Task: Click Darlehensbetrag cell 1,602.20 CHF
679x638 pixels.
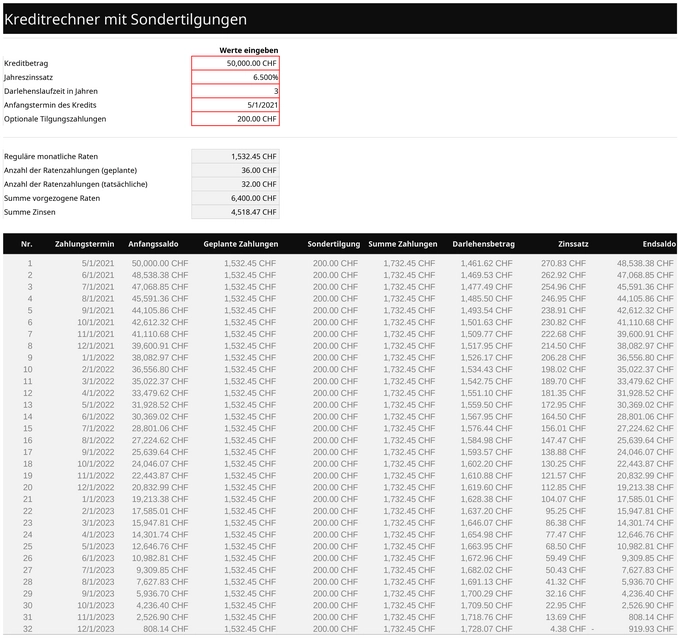Action: [x=486, y=463]
